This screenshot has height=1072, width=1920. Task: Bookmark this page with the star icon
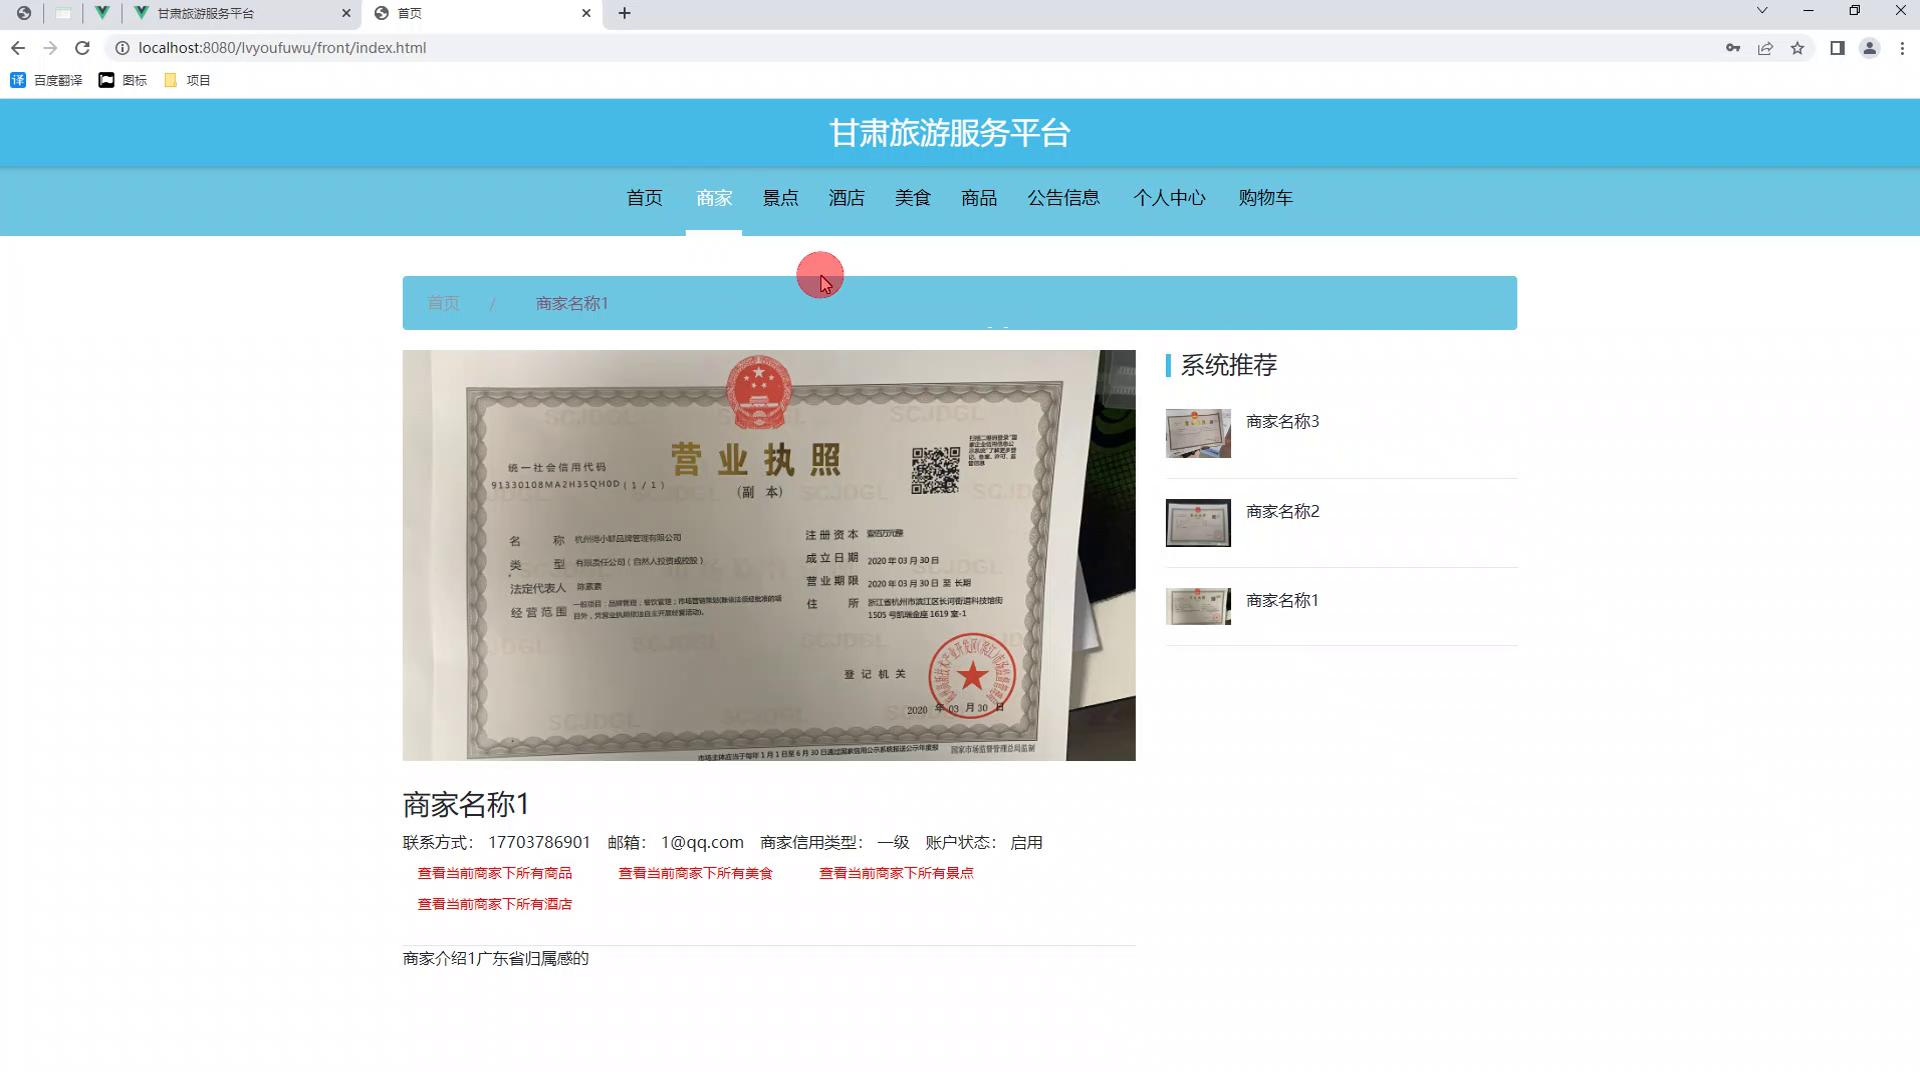pyautogui.click(x=1797, y=48)
